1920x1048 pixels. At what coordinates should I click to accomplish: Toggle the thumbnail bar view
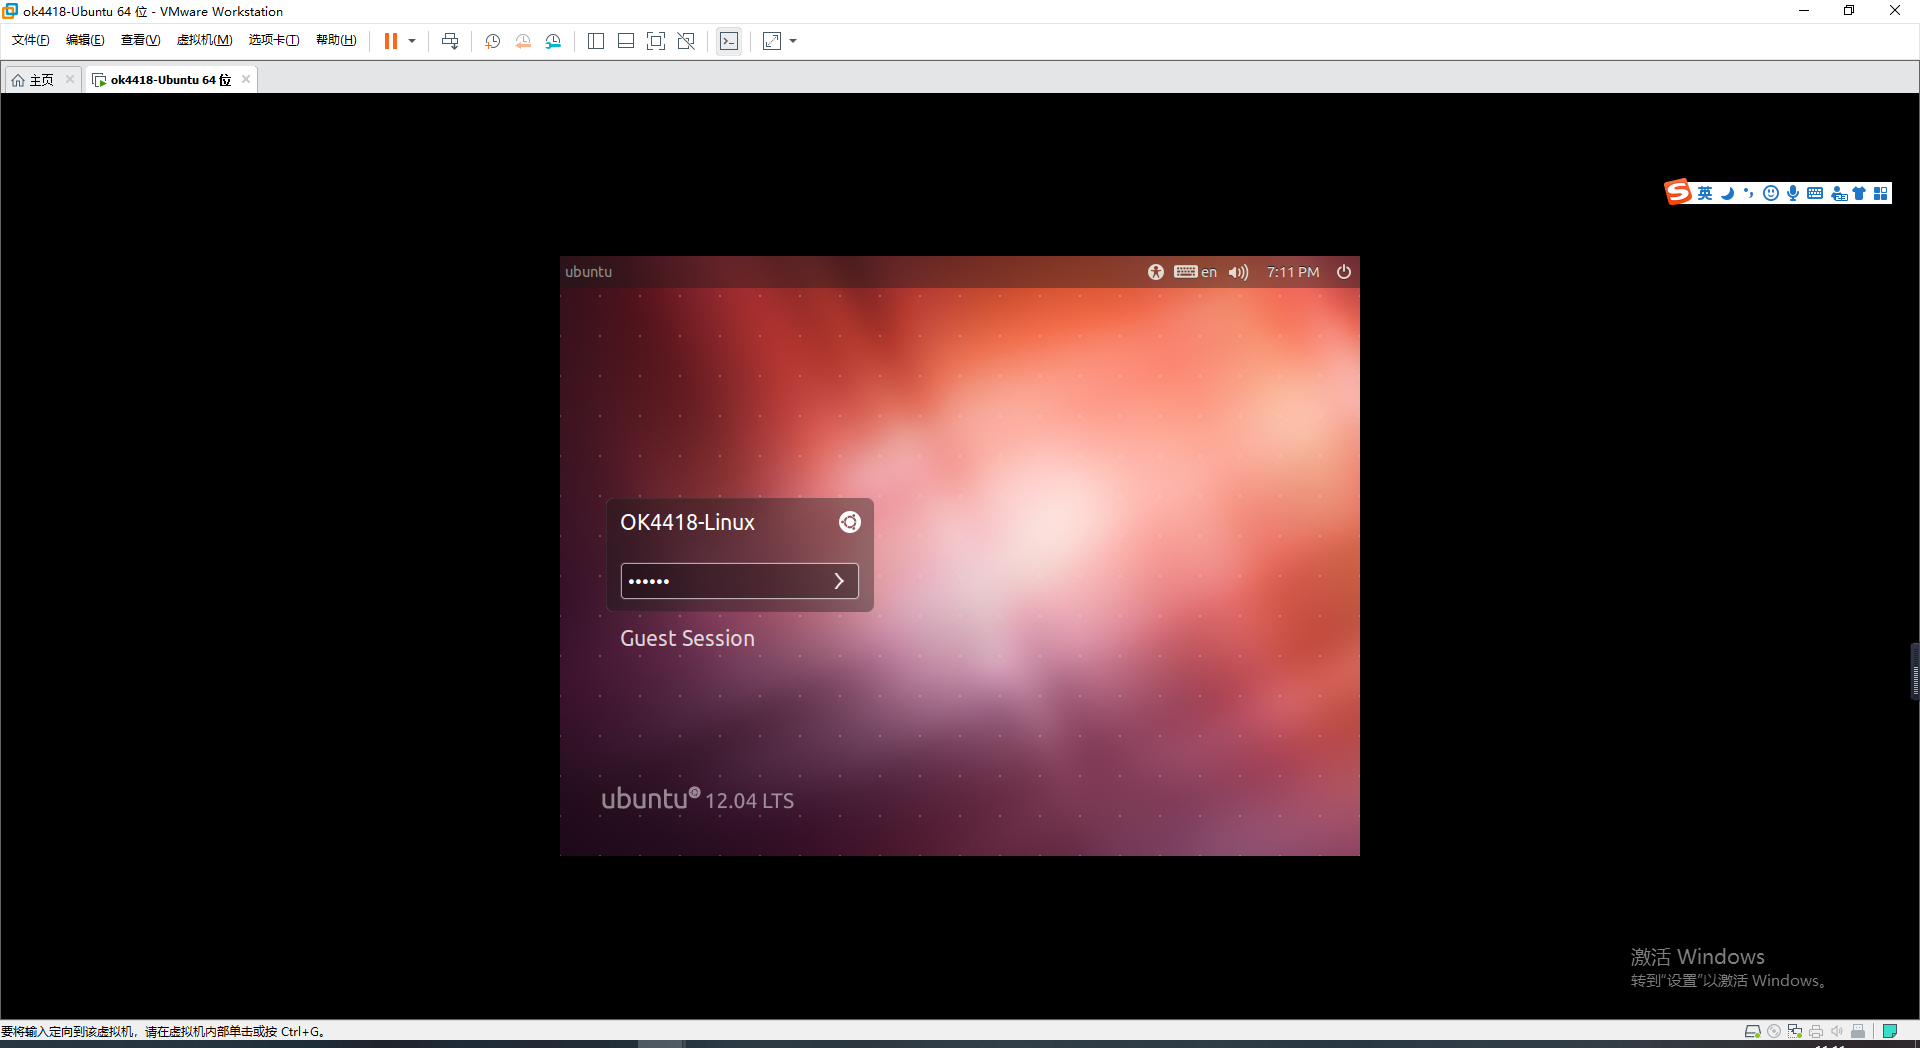click(x=626, y=41)
